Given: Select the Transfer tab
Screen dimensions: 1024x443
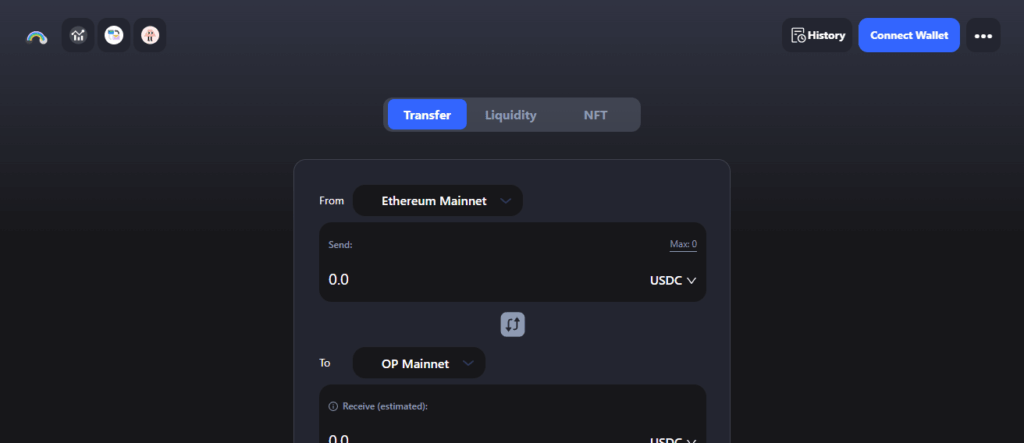Looking at the screenshot, I should coord(427,115).
